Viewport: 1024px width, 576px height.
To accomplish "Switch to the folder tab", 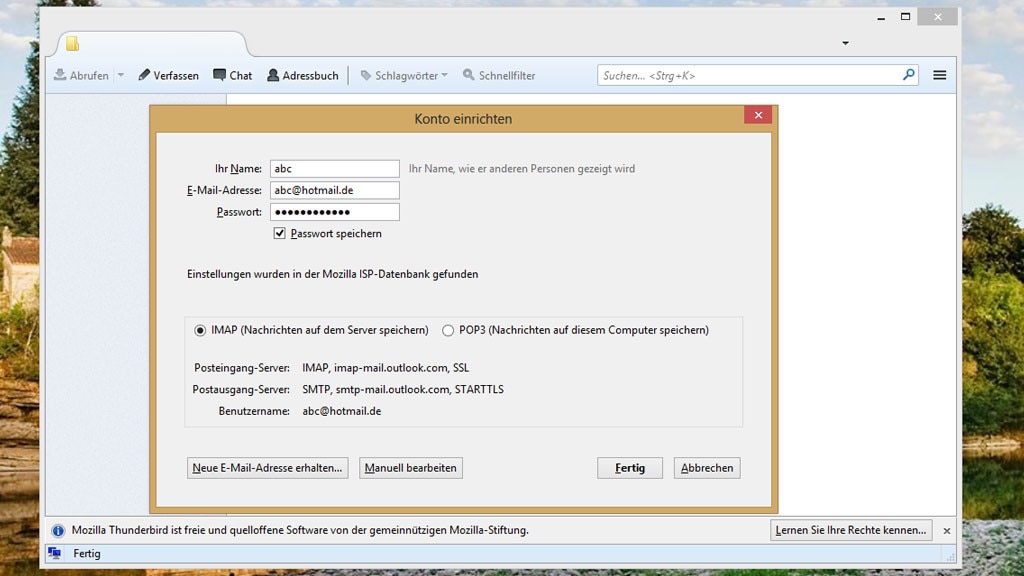I will [150, 43].
